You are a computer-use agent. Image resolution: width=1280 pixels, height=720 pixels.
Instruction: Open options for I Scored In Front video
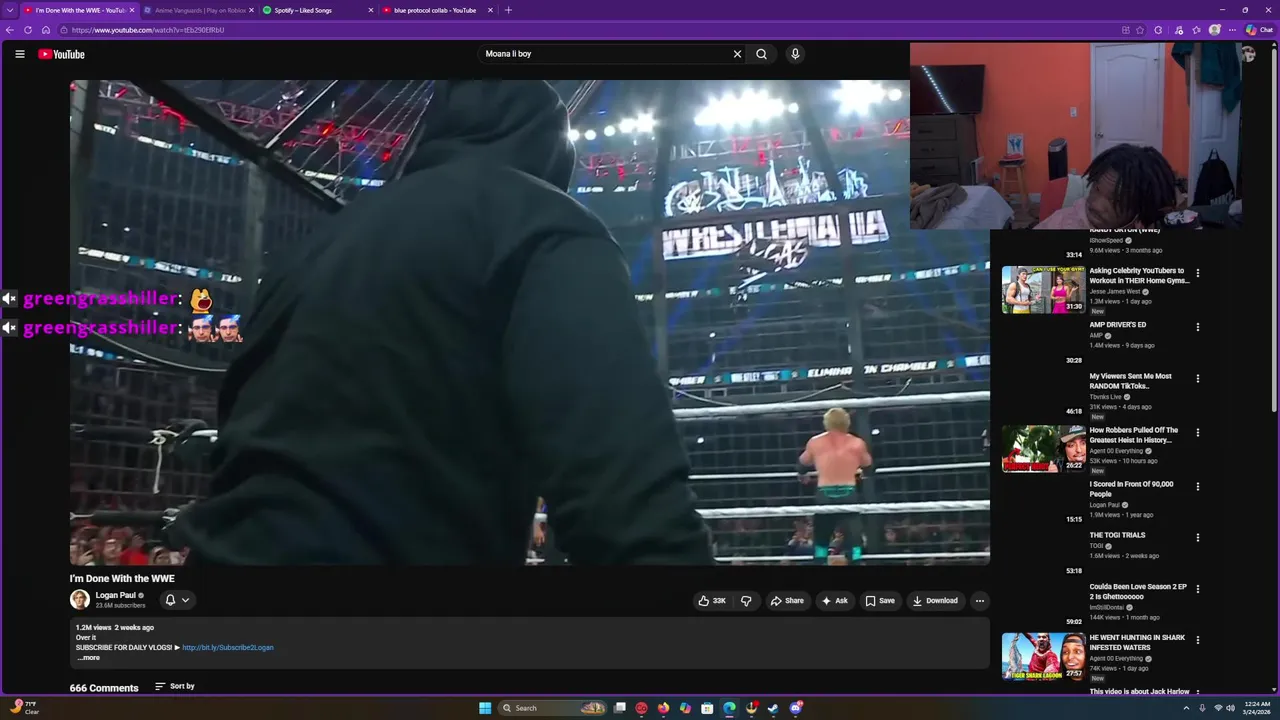click(x=1197, y=487)
